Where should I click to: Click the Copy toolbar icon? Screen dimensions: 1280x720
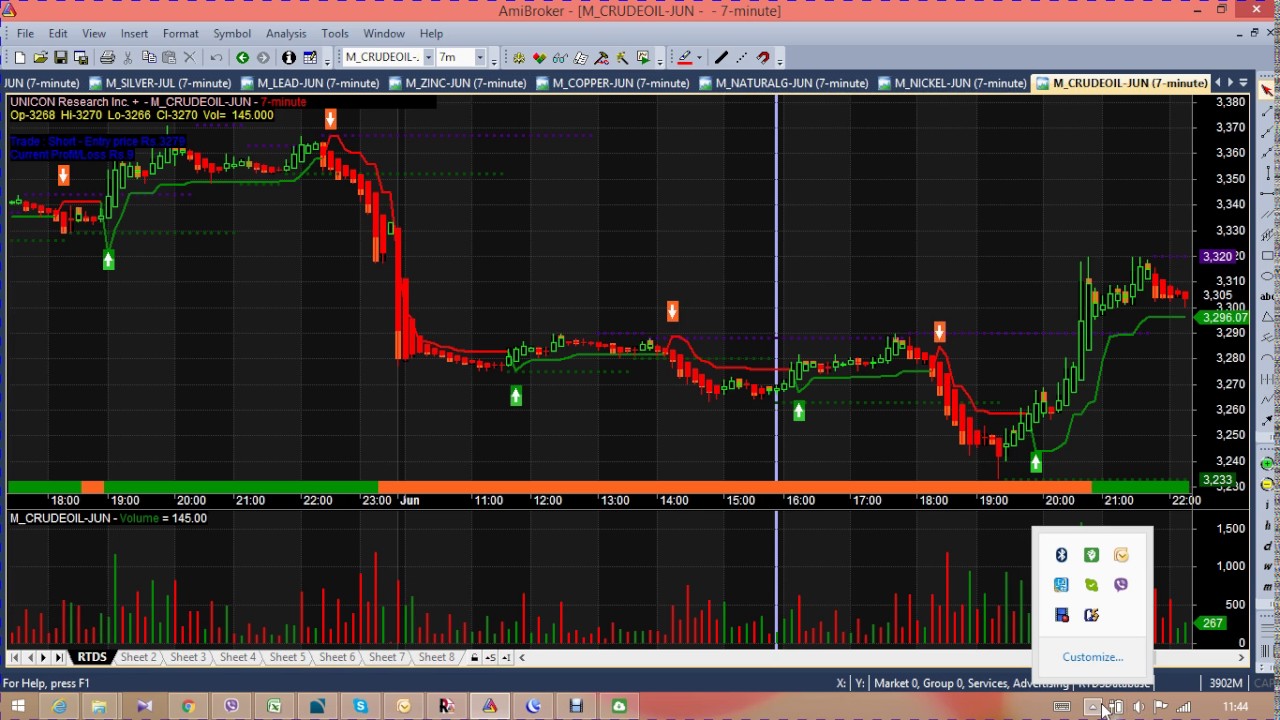pos(149,58)
